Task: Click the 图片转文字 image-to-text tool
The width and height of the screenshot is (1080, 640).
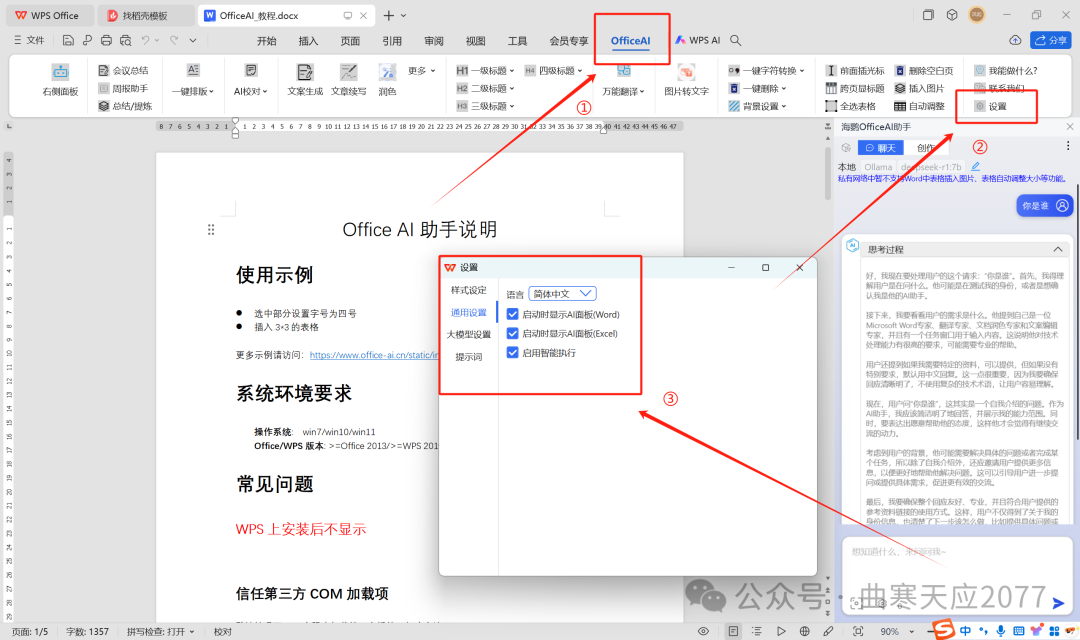Action: pos(686,80)
